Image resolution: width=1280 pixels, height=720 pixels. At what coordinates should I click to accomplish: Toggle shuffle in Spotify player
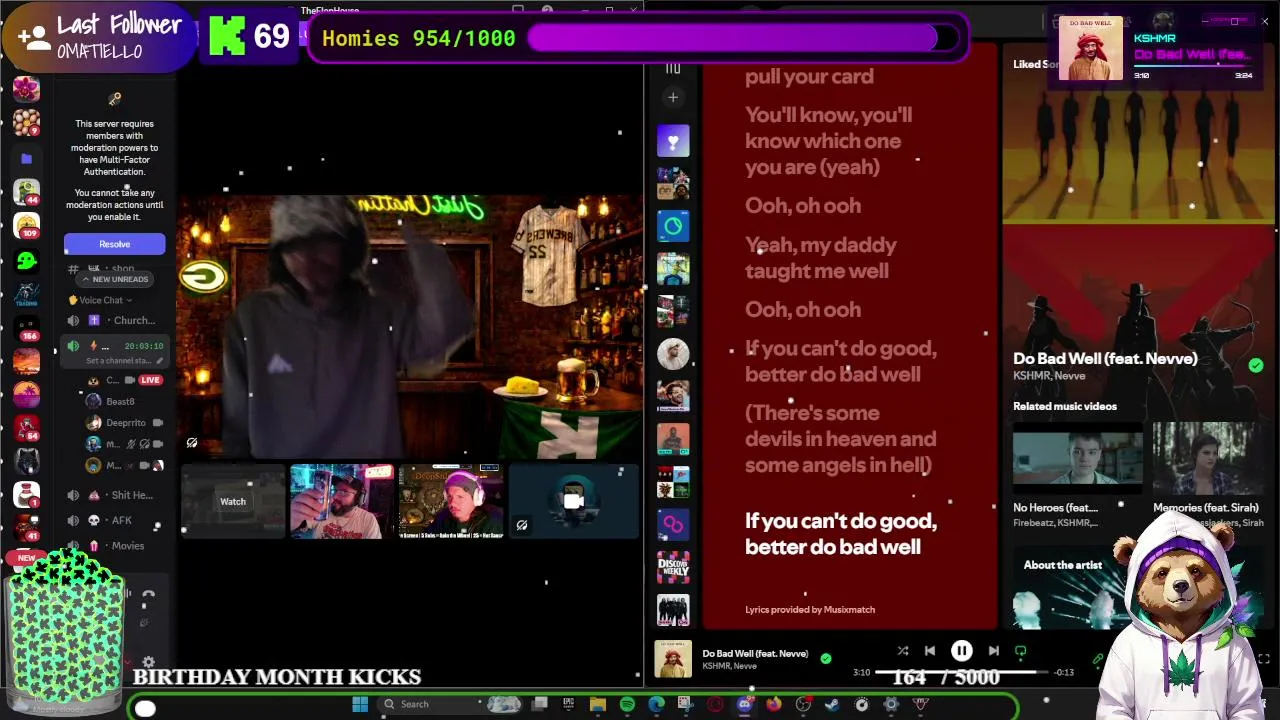902,651
